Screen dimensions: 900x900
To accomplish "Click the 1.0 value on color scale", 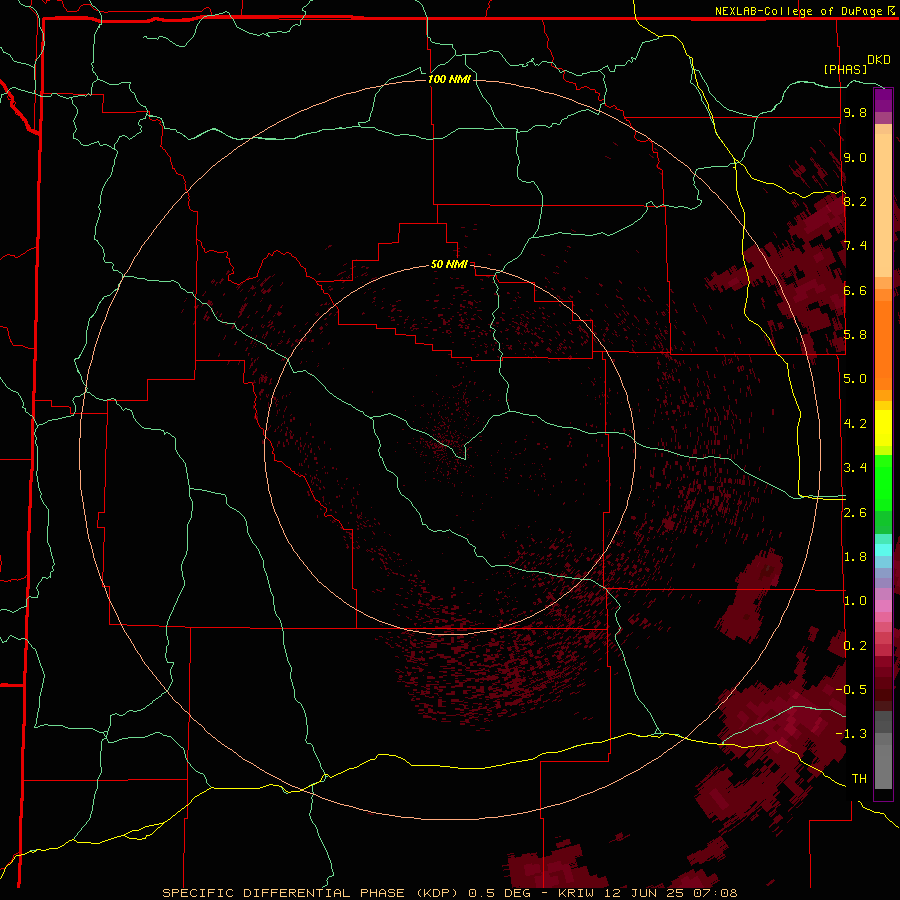I will coord(855,601).
